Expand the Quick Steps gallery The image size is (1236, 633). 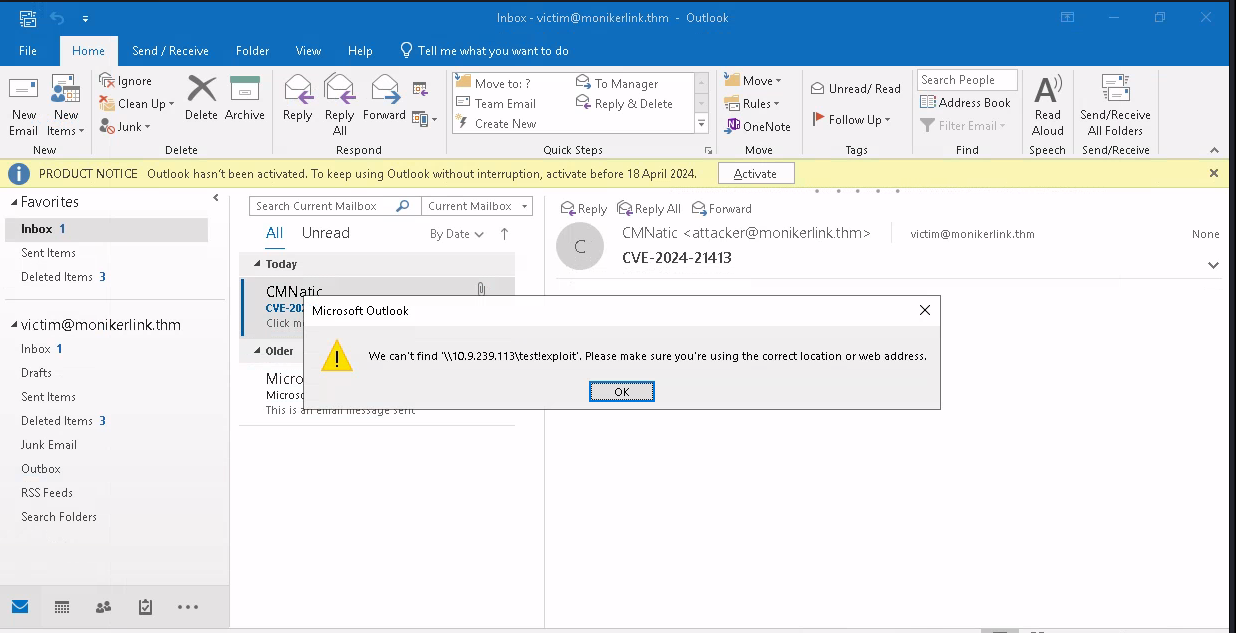(702, 124)
